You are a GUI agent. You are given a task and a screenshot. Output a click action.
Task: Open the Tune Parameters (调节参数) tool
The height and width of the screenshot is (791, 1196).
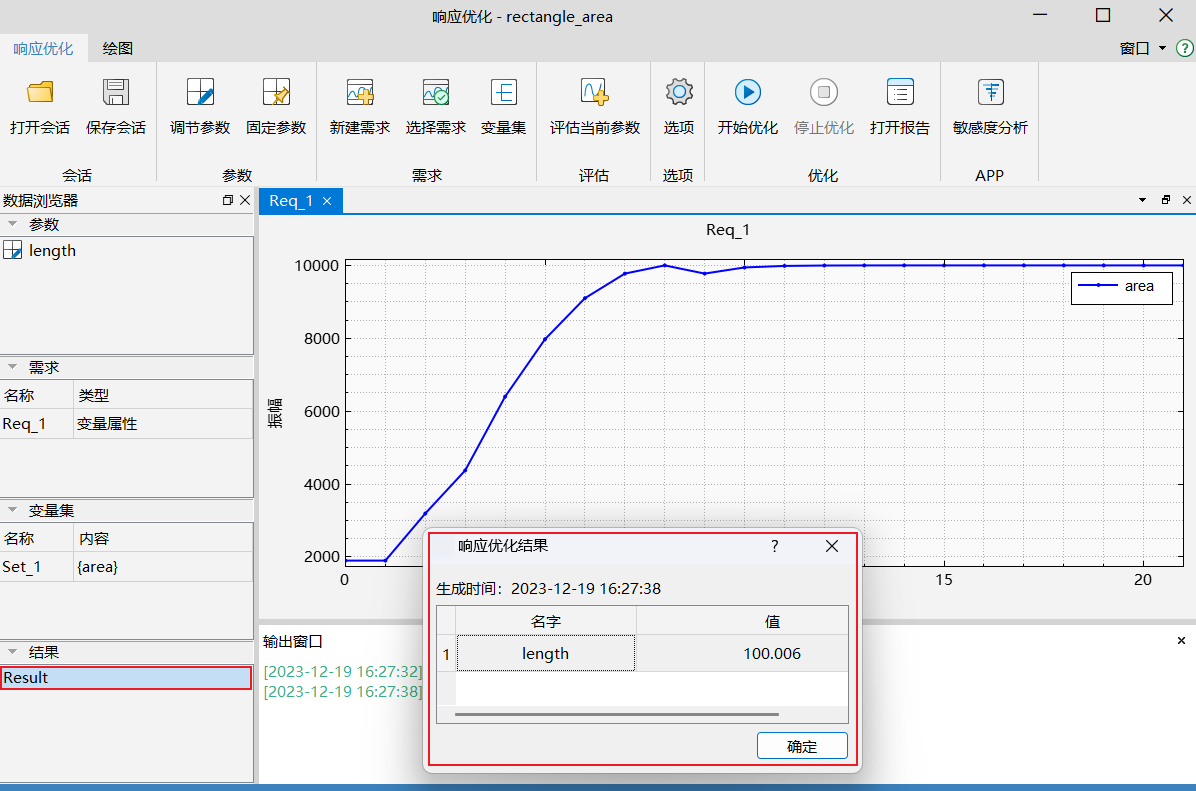[x=200, y=94]
